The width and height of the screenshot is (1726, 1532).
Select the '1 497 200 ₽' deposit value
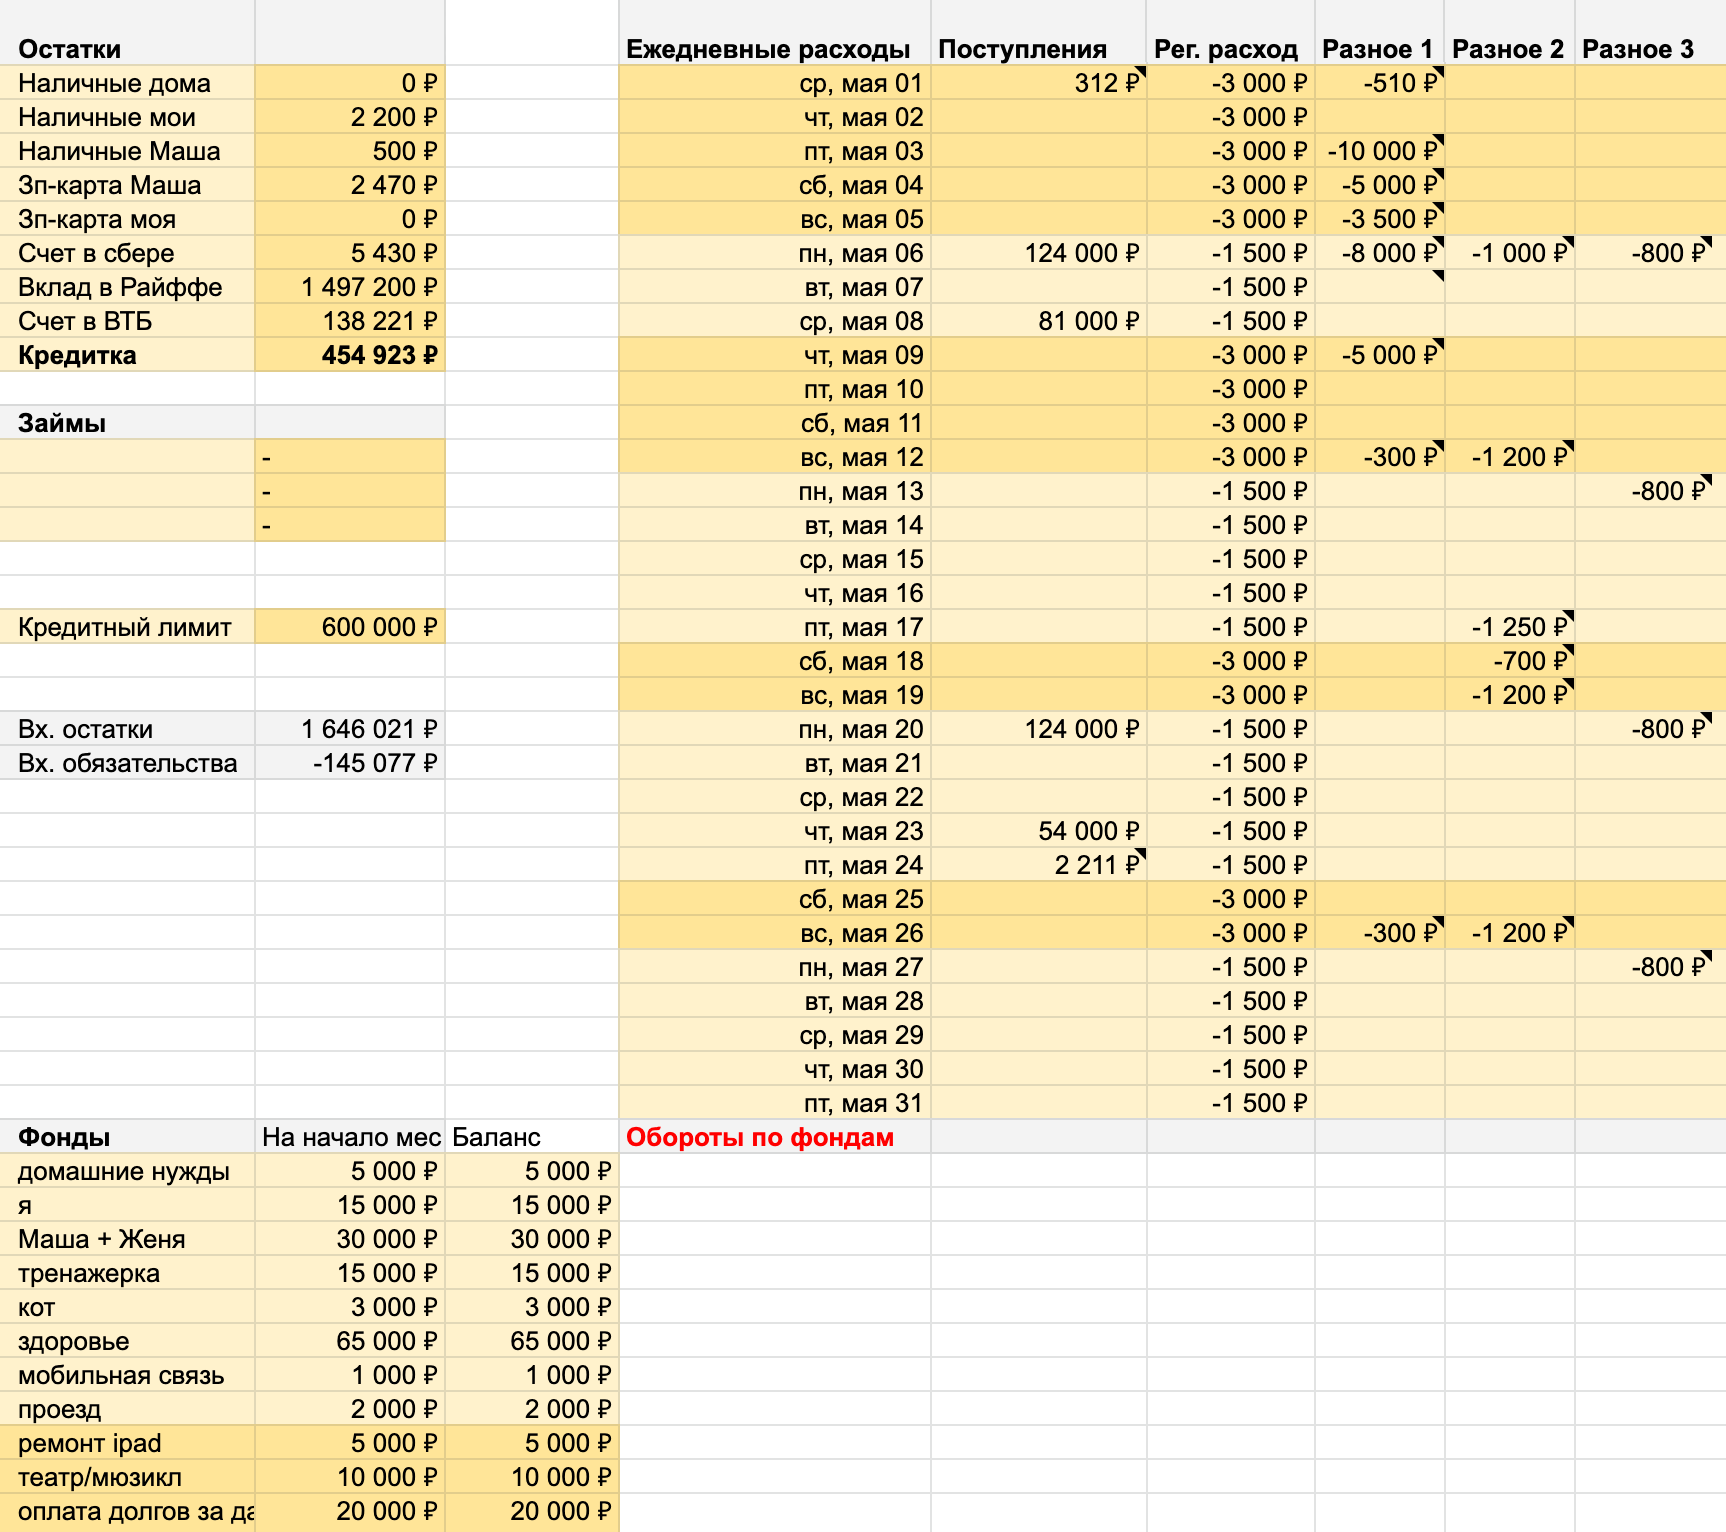pyautogui.click(x=350, y=287)
